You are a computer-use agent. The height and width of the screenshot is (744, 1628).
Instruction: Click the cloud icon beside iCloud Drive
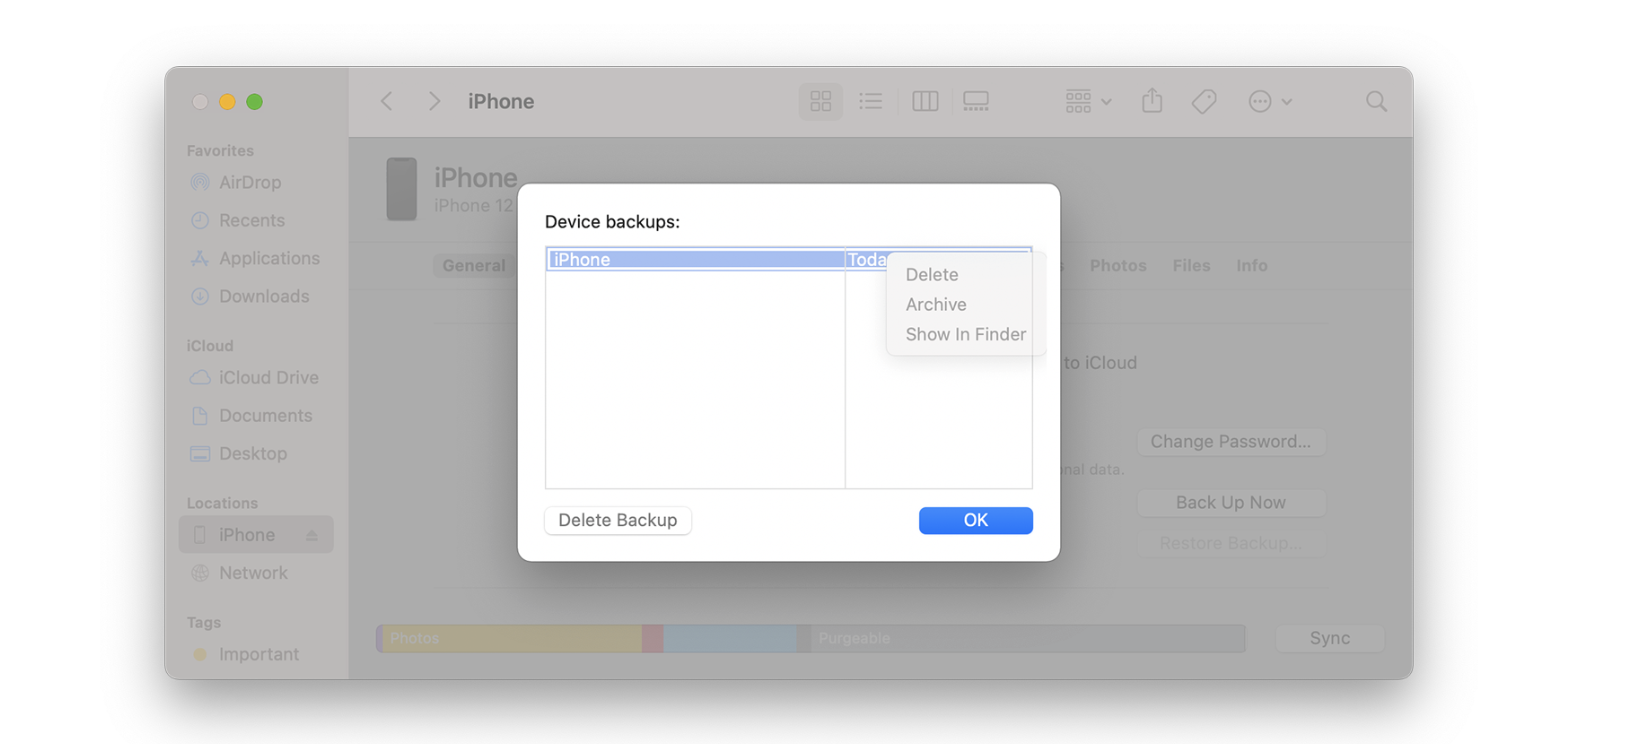tap(200, 377)
